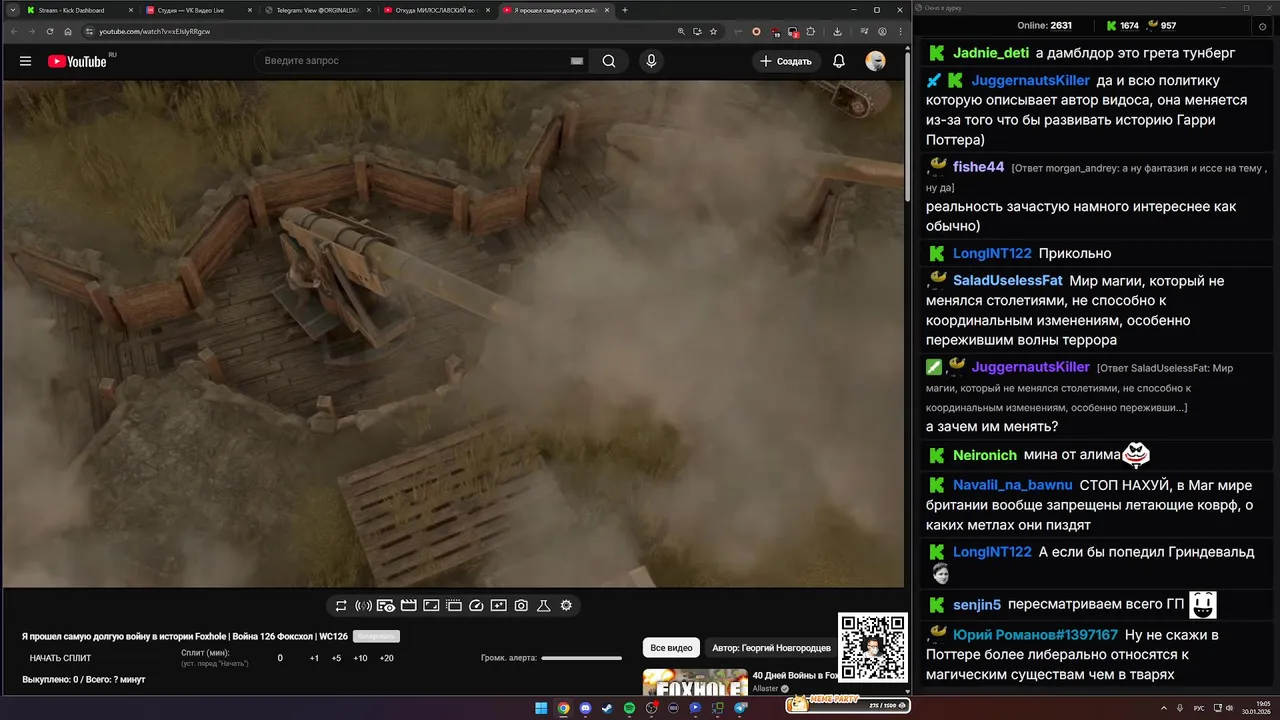Open the tab search dropdown arrow
Viewport: 1280px width, 720px height.
(12, 10)
